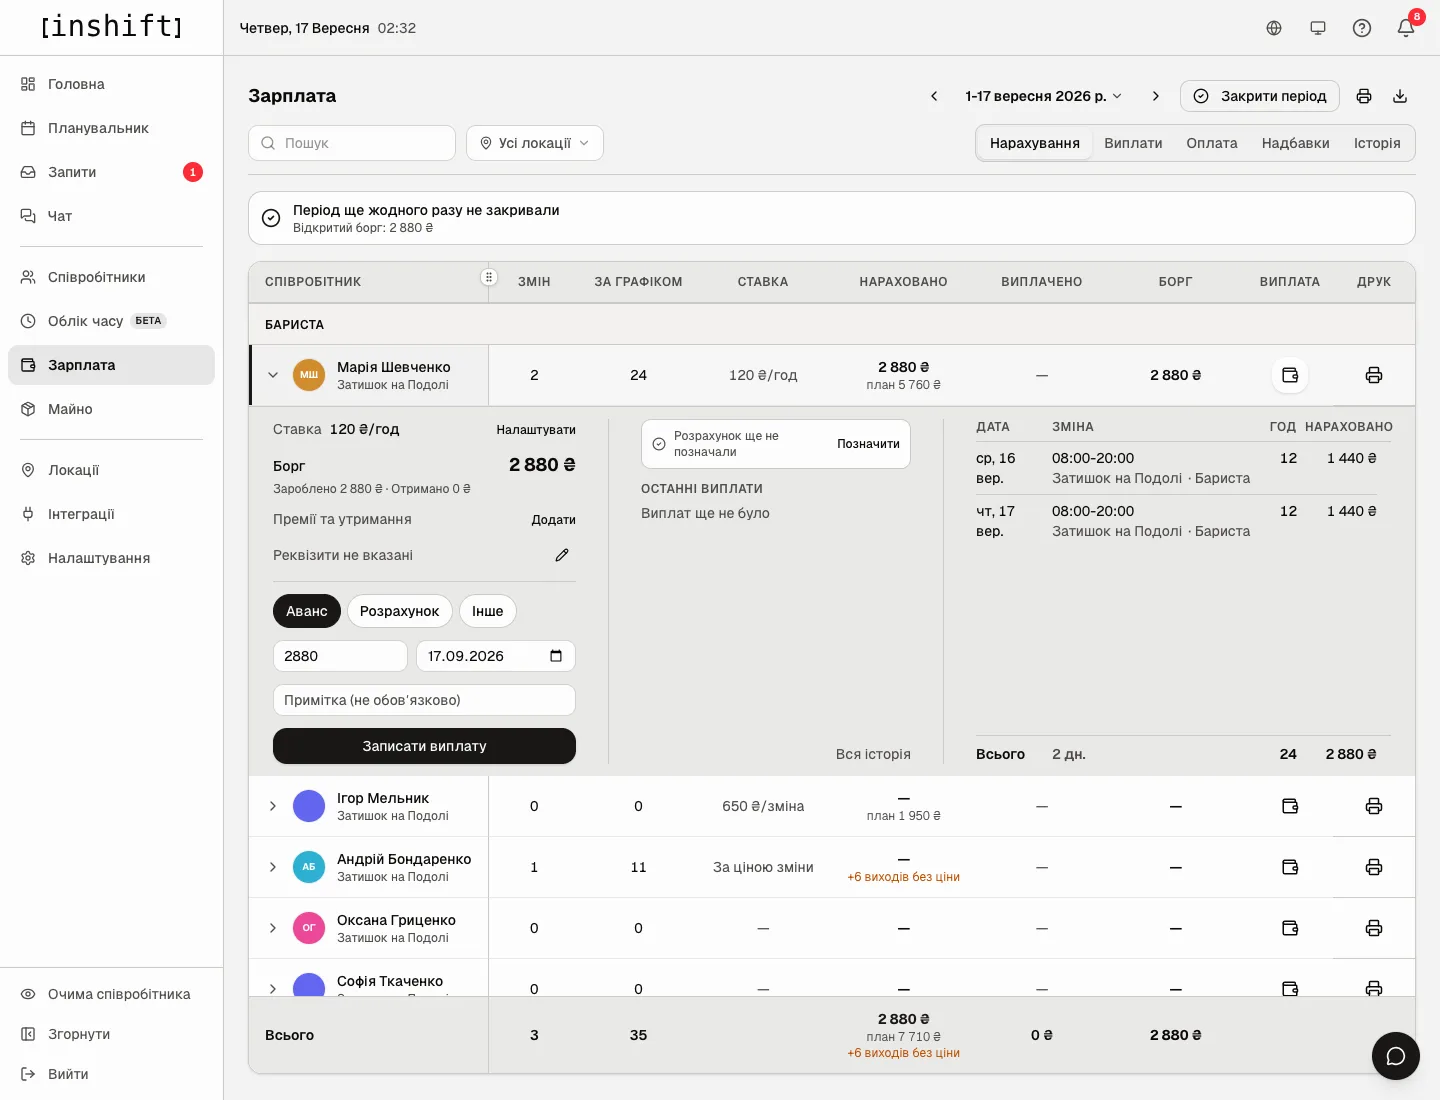Open the calendar picker in date field
This screenshot has width=1440, height=1100.
pyautogui.click(x=556, y=656)
